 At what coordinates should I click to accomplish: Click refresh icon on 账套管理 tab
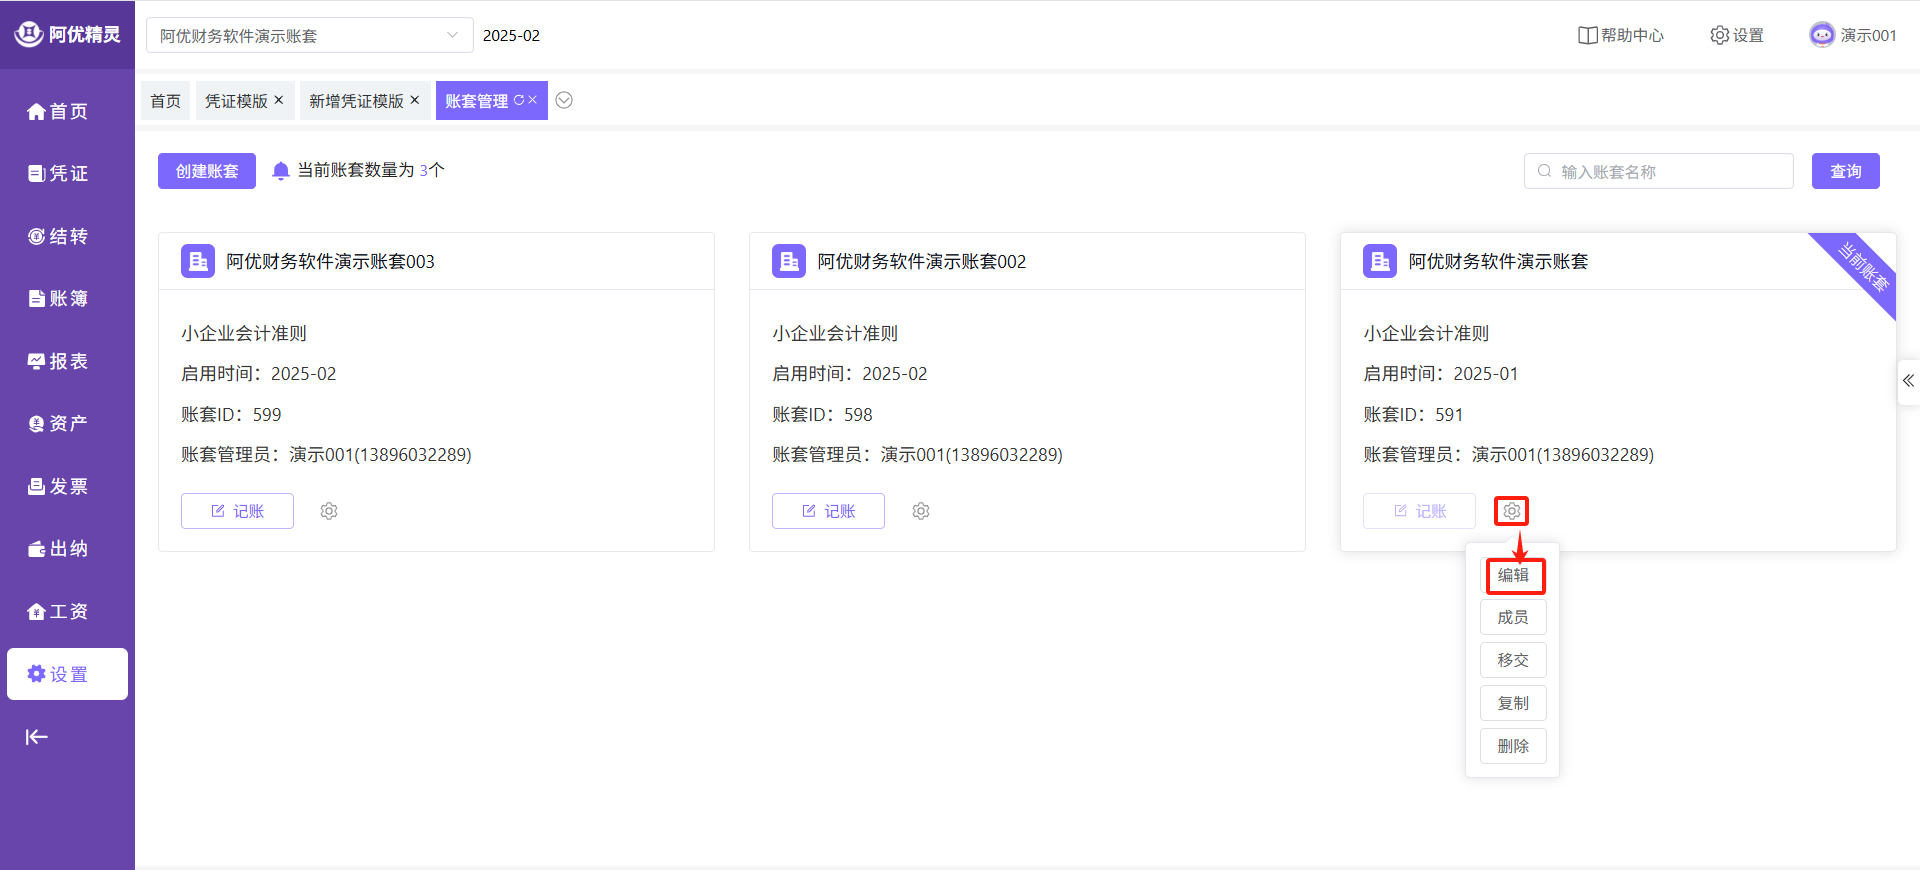click(519, 100)
